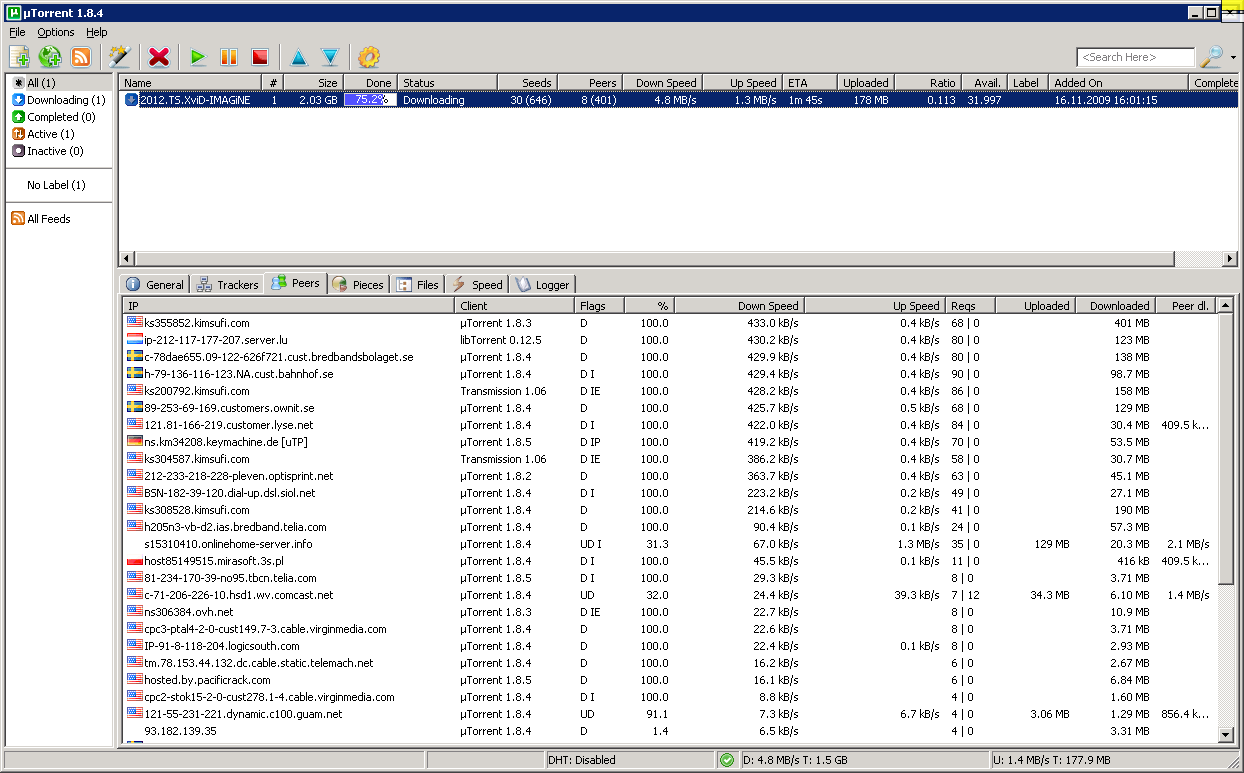Viewport: 1244px width, 773px height.
Task: Click the torrent list horizontal scrollbar left arrow
Action: pos(127,259)
